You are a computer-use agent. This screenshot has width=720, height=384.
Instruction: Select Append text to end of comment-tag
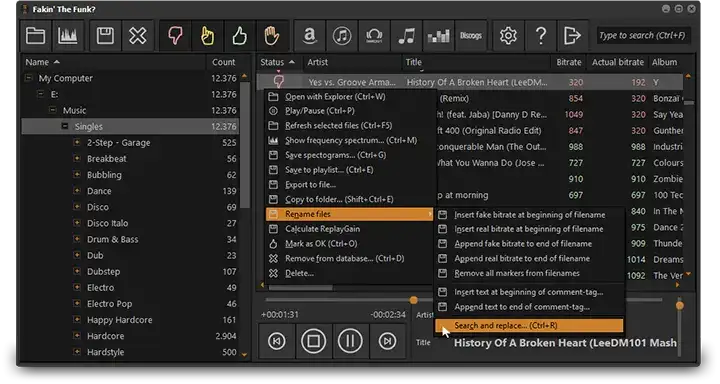pos(529,306)
